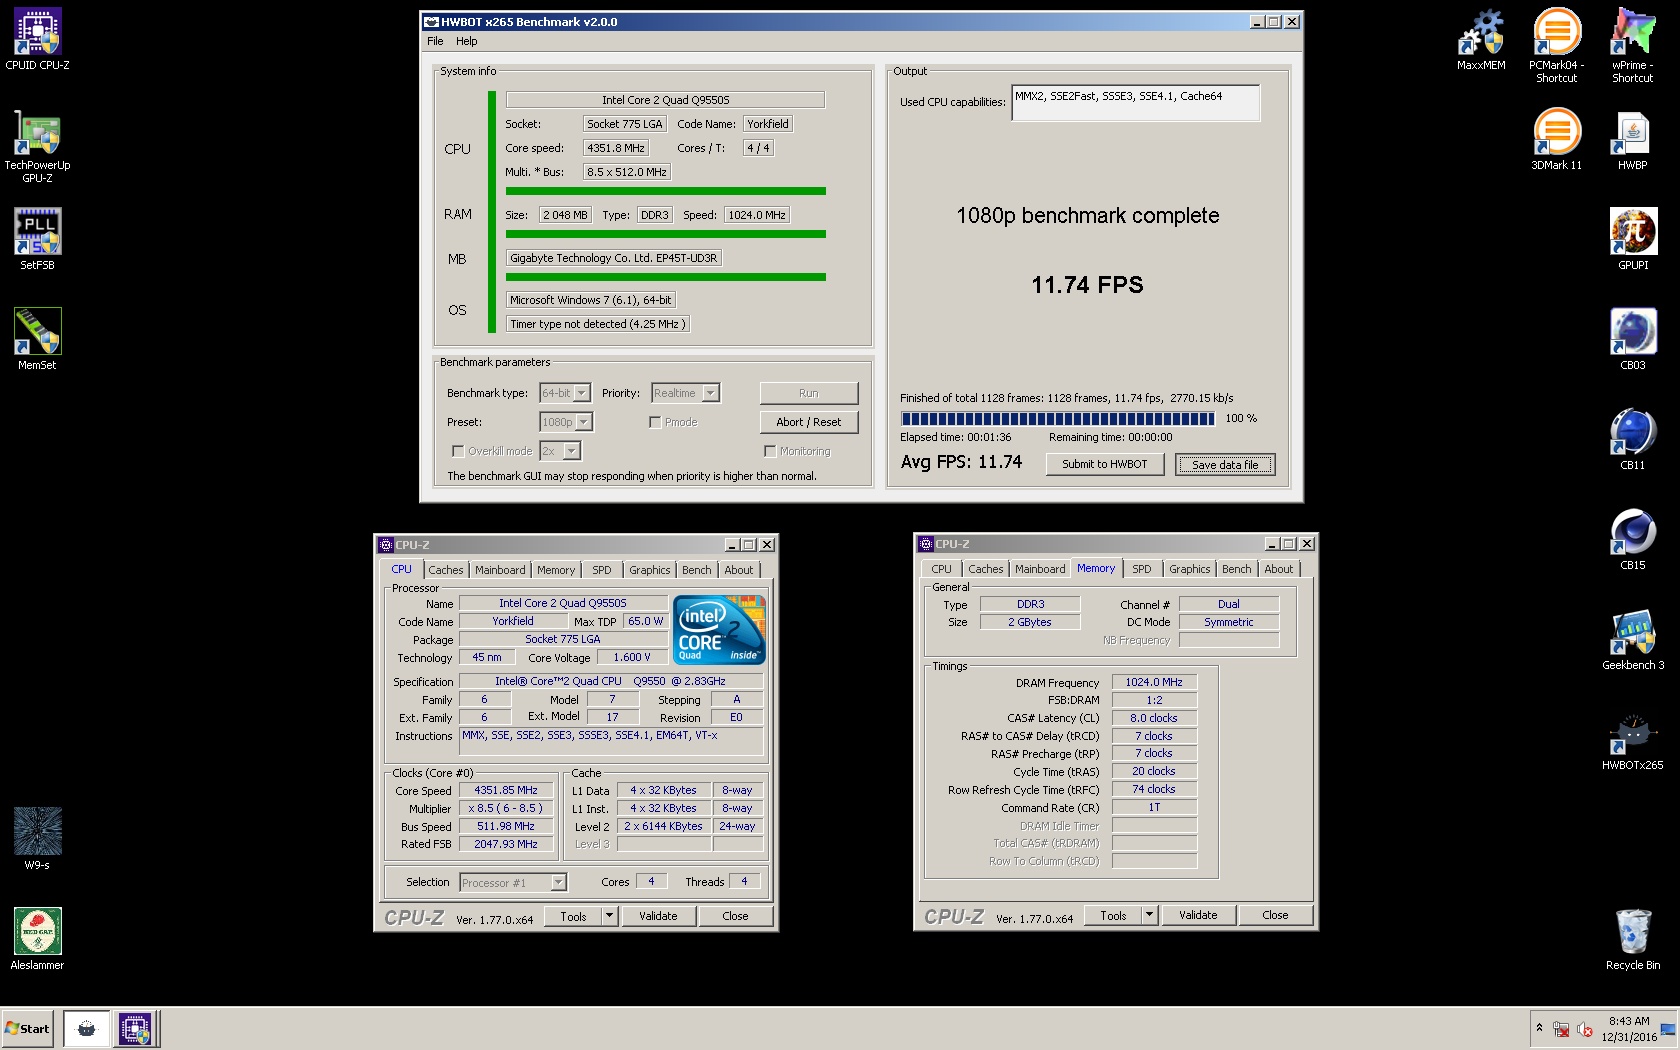This screenshot has height=1050, width=1680.
Task: Open 3DMark 11 desktop icon
Action: [1557, 139]
